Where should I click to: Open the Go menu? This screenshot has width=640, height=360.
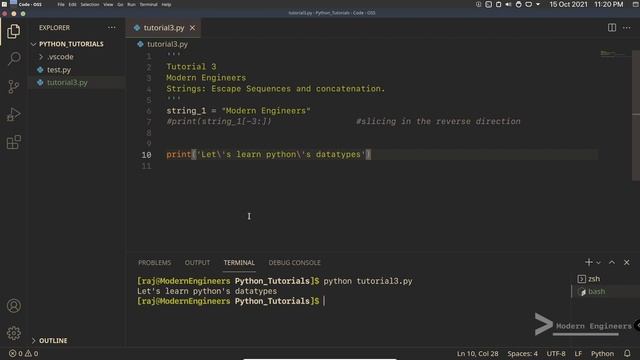click(120, 4)
